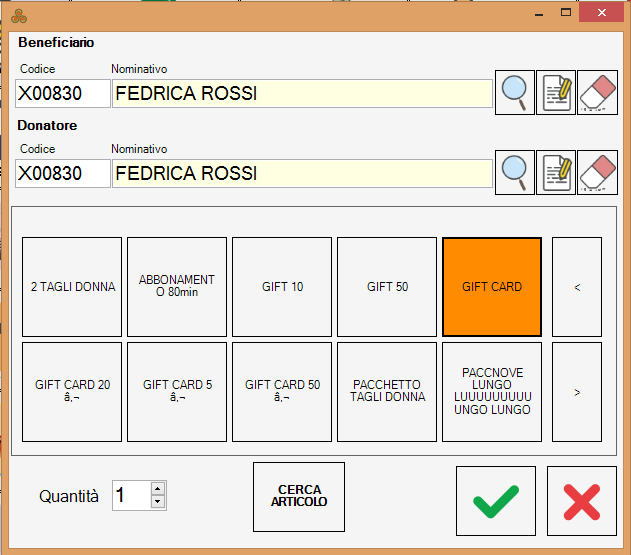Go to previous articles page arrow
Screen dimensions: 631x555
(x=577, y=287)
